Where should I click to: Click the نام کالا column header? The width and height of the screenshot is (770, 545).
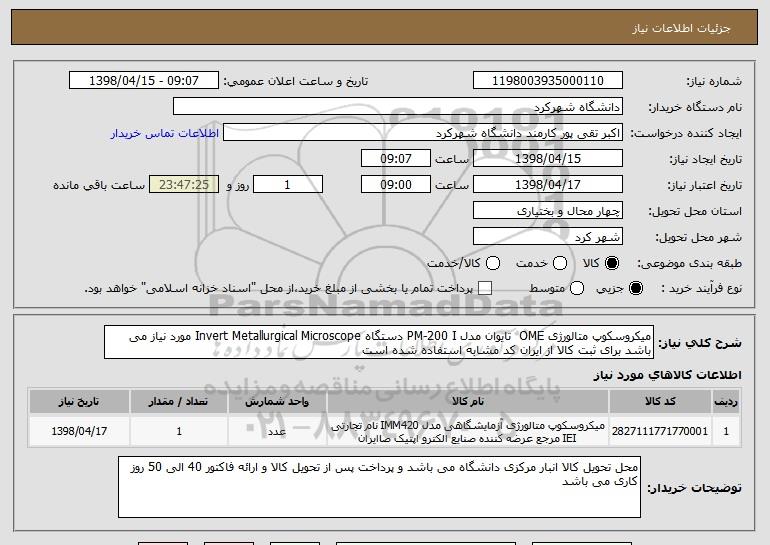pyautogui.click(x=468, y=402)
